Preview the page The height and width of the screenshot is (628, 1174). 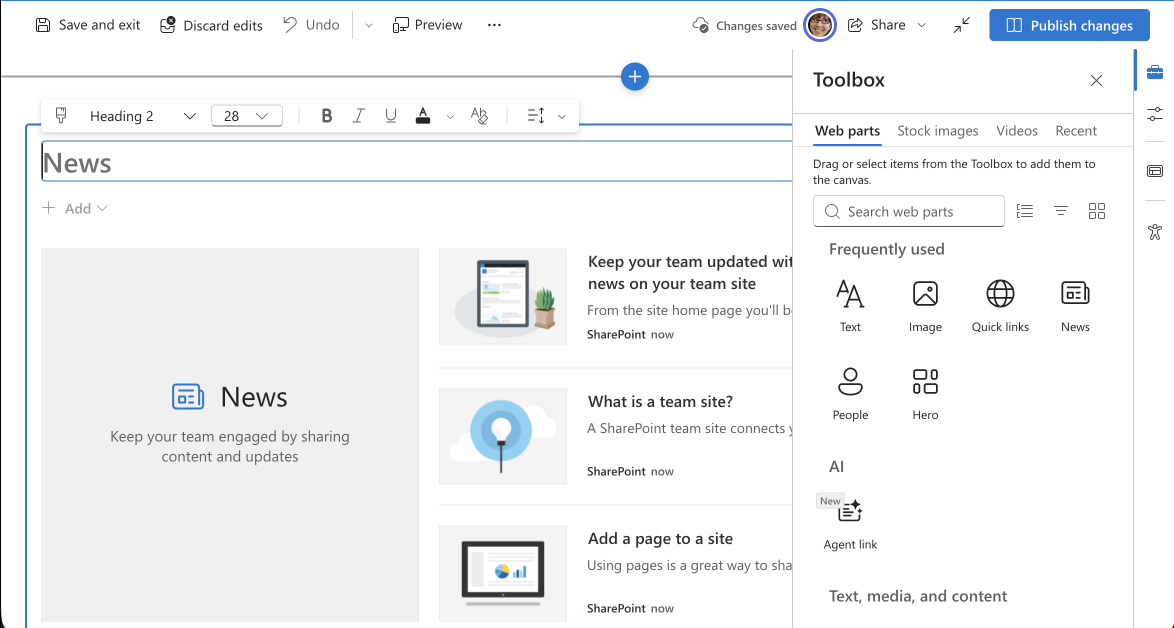tap(428, 25)
